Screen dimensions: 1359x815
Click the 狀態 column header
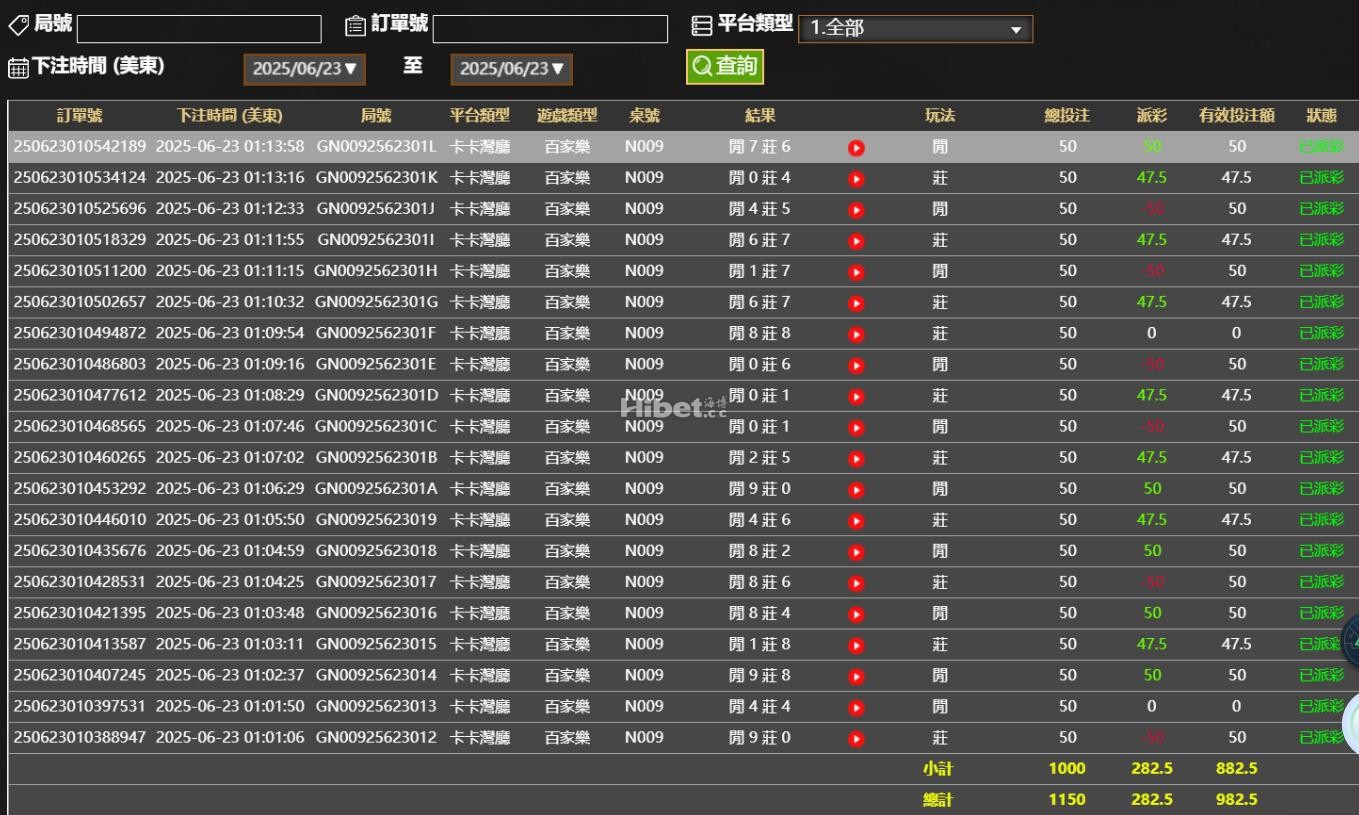click(x=1321, y=116)
